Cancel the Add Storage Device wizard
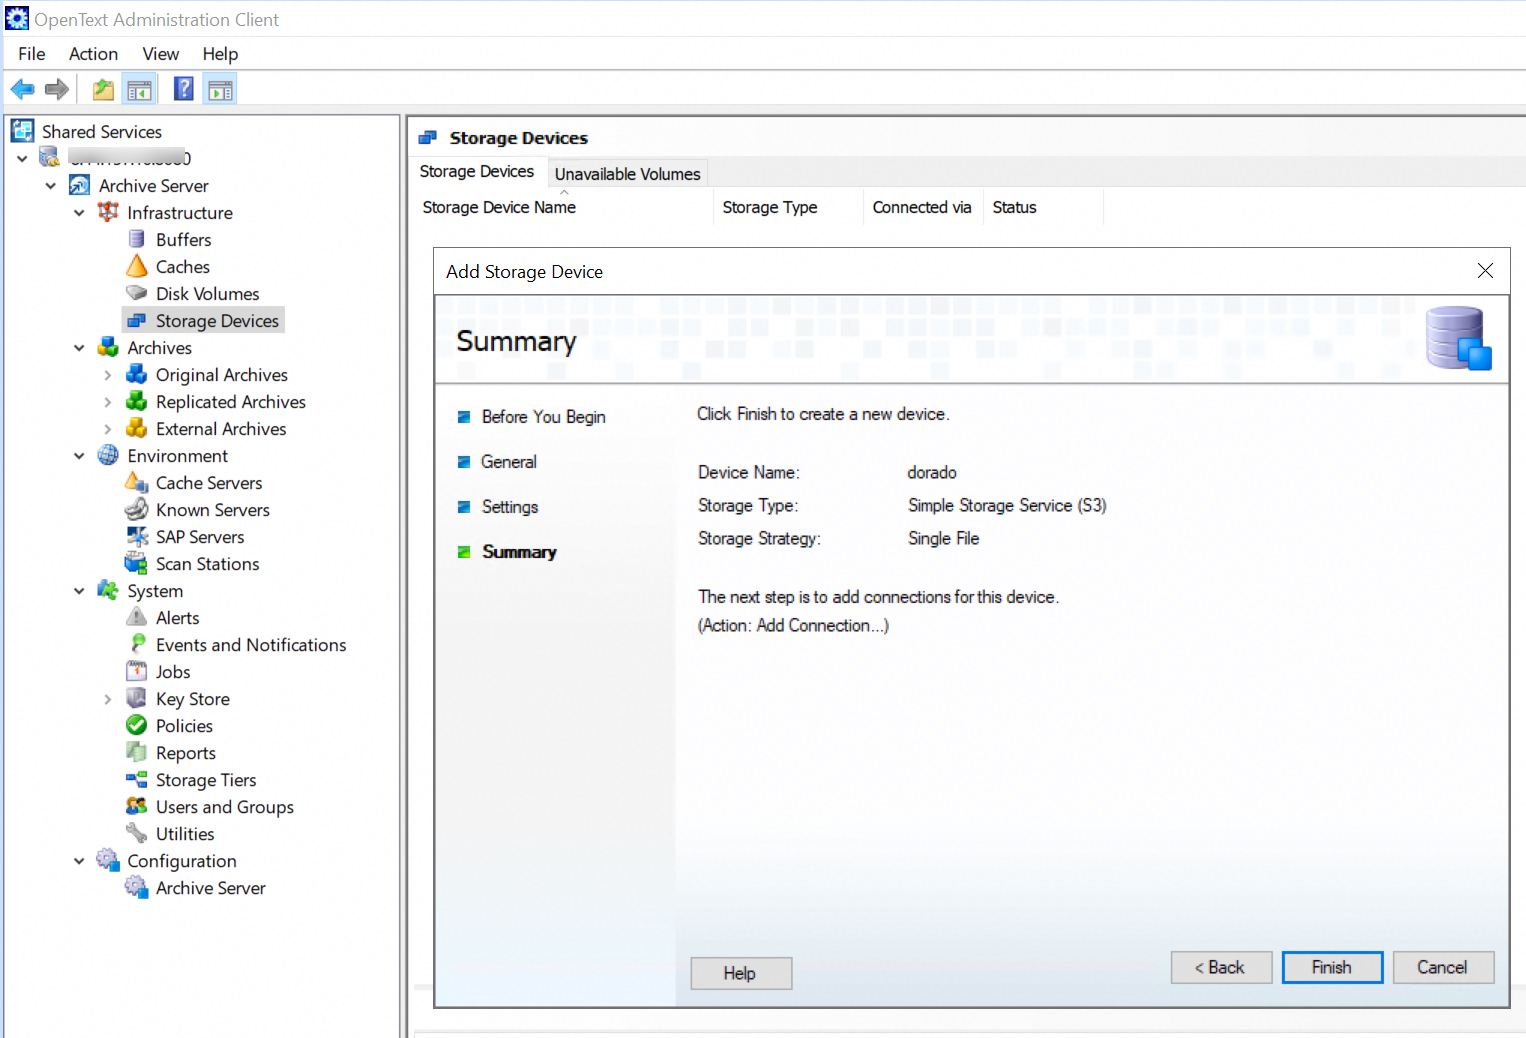 (1443, 967)
